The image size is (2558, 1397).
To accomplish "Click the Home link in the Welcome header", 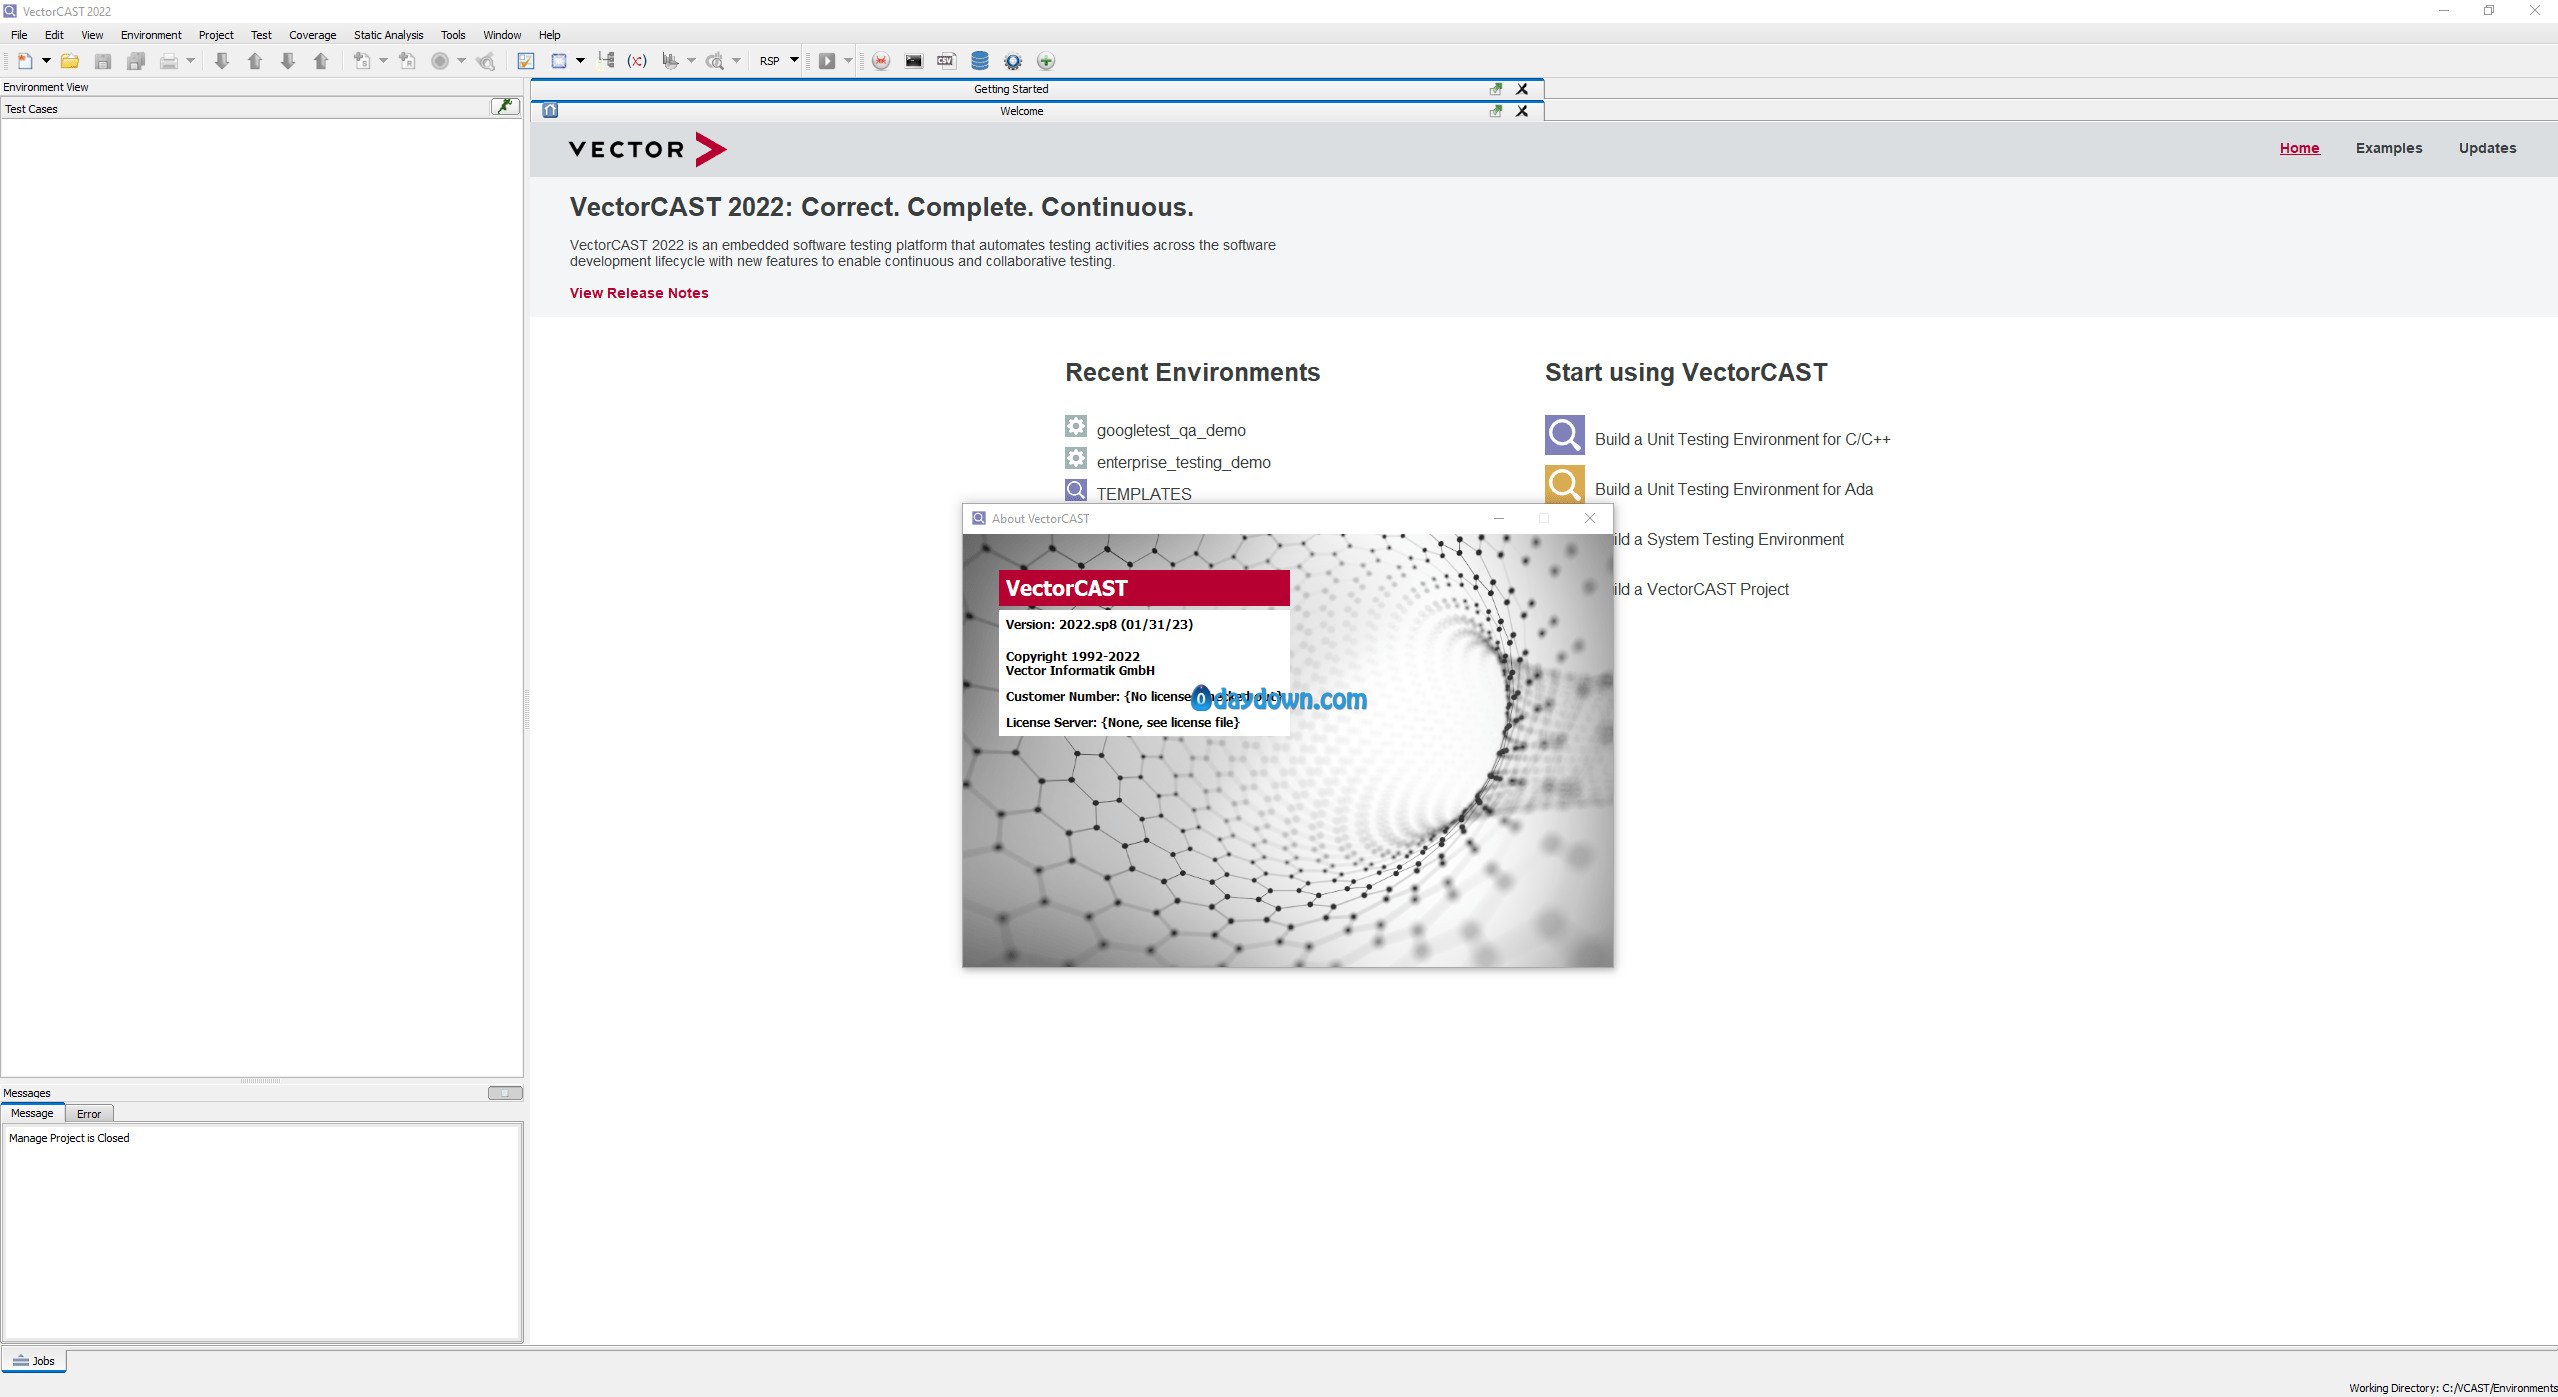I will (x=2299, y=148).
